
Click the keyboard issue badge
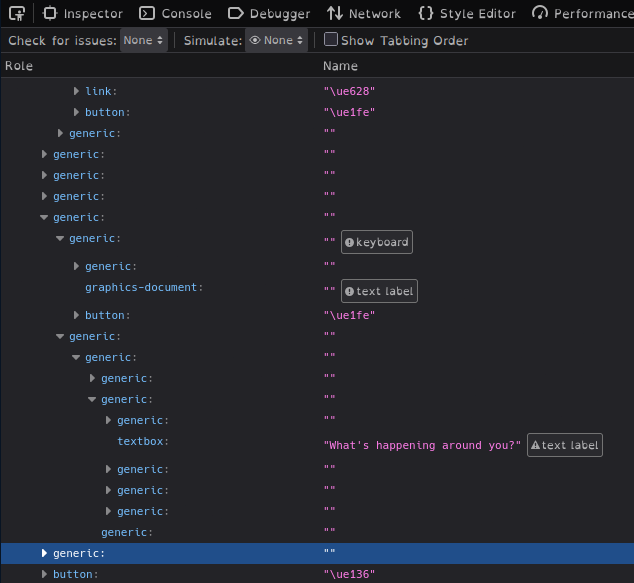(376, 242)
